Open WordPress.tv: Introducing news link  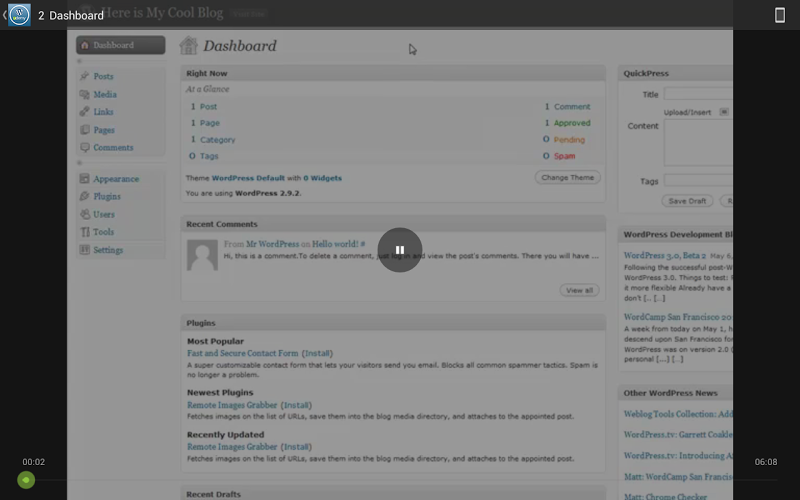coord(678,456)
